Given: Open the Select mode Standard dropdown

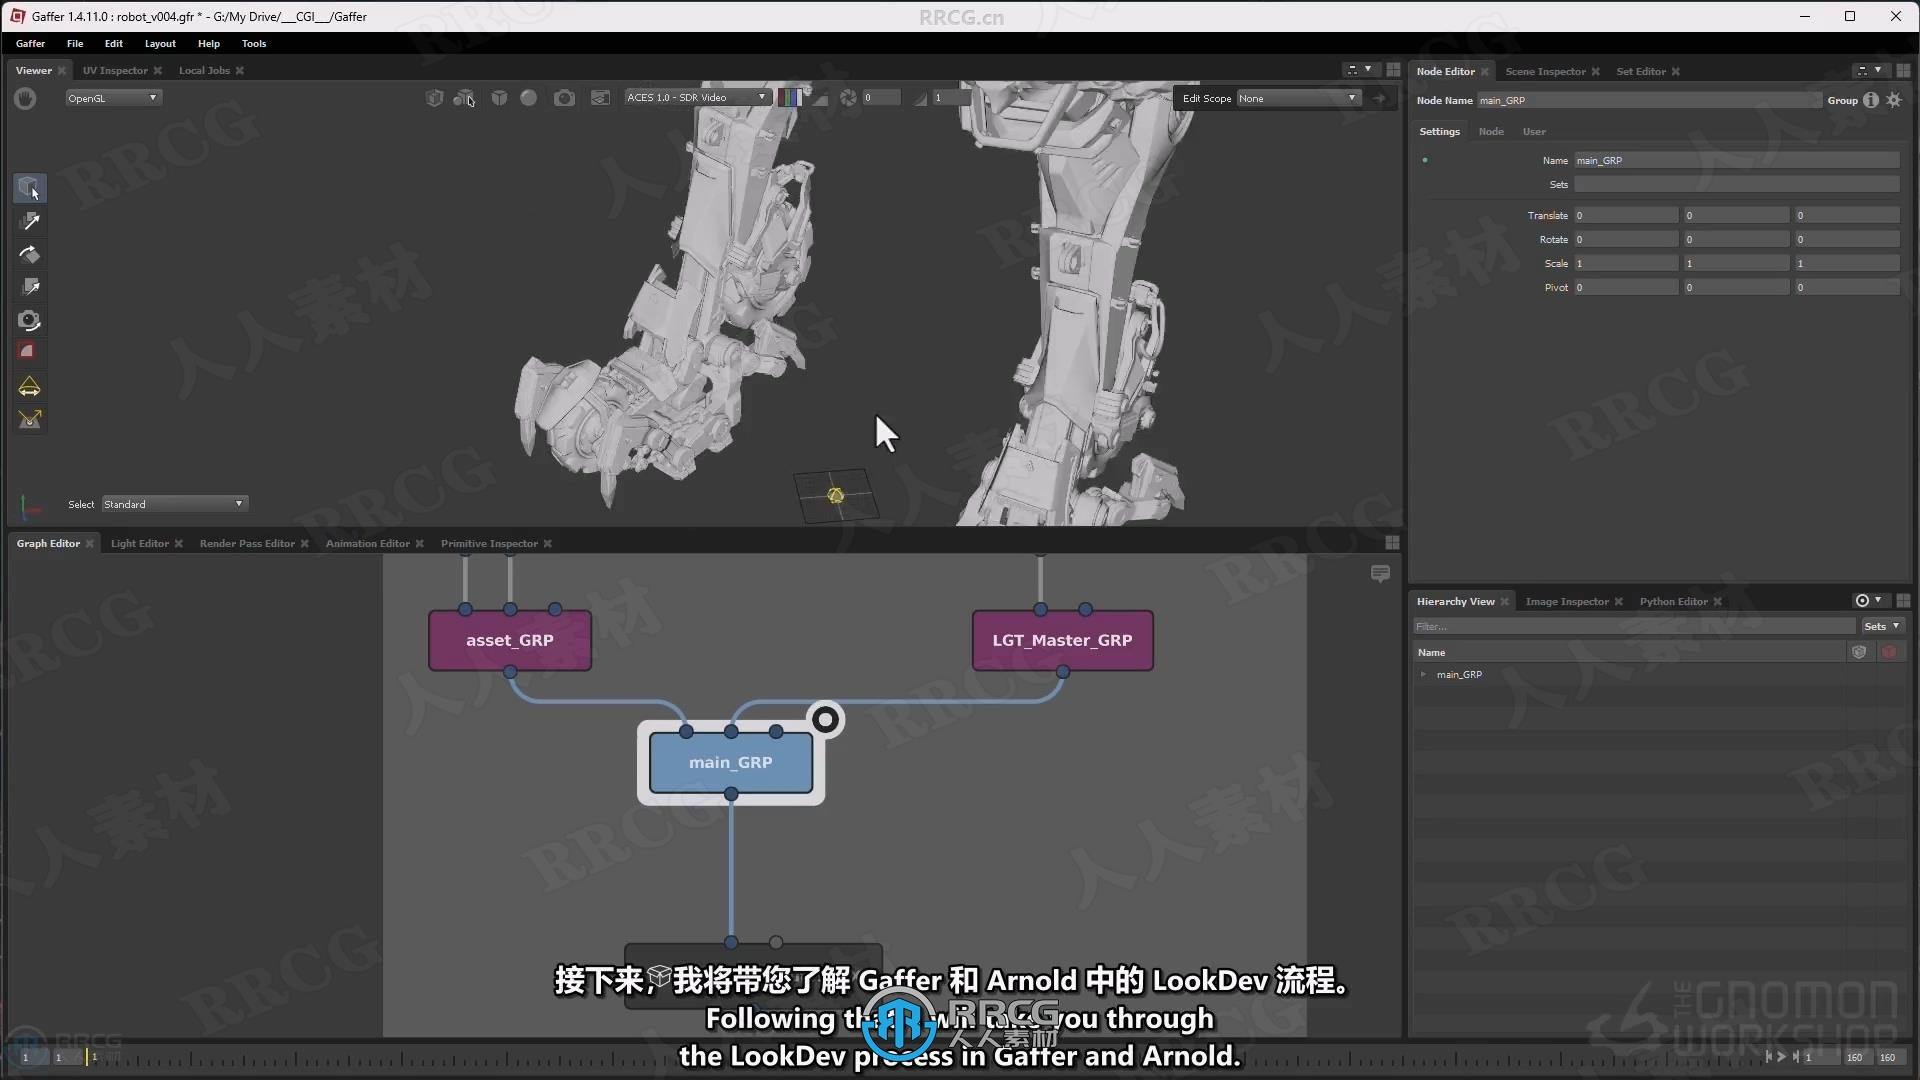Looking at the screenshot, I should [174, 504].
